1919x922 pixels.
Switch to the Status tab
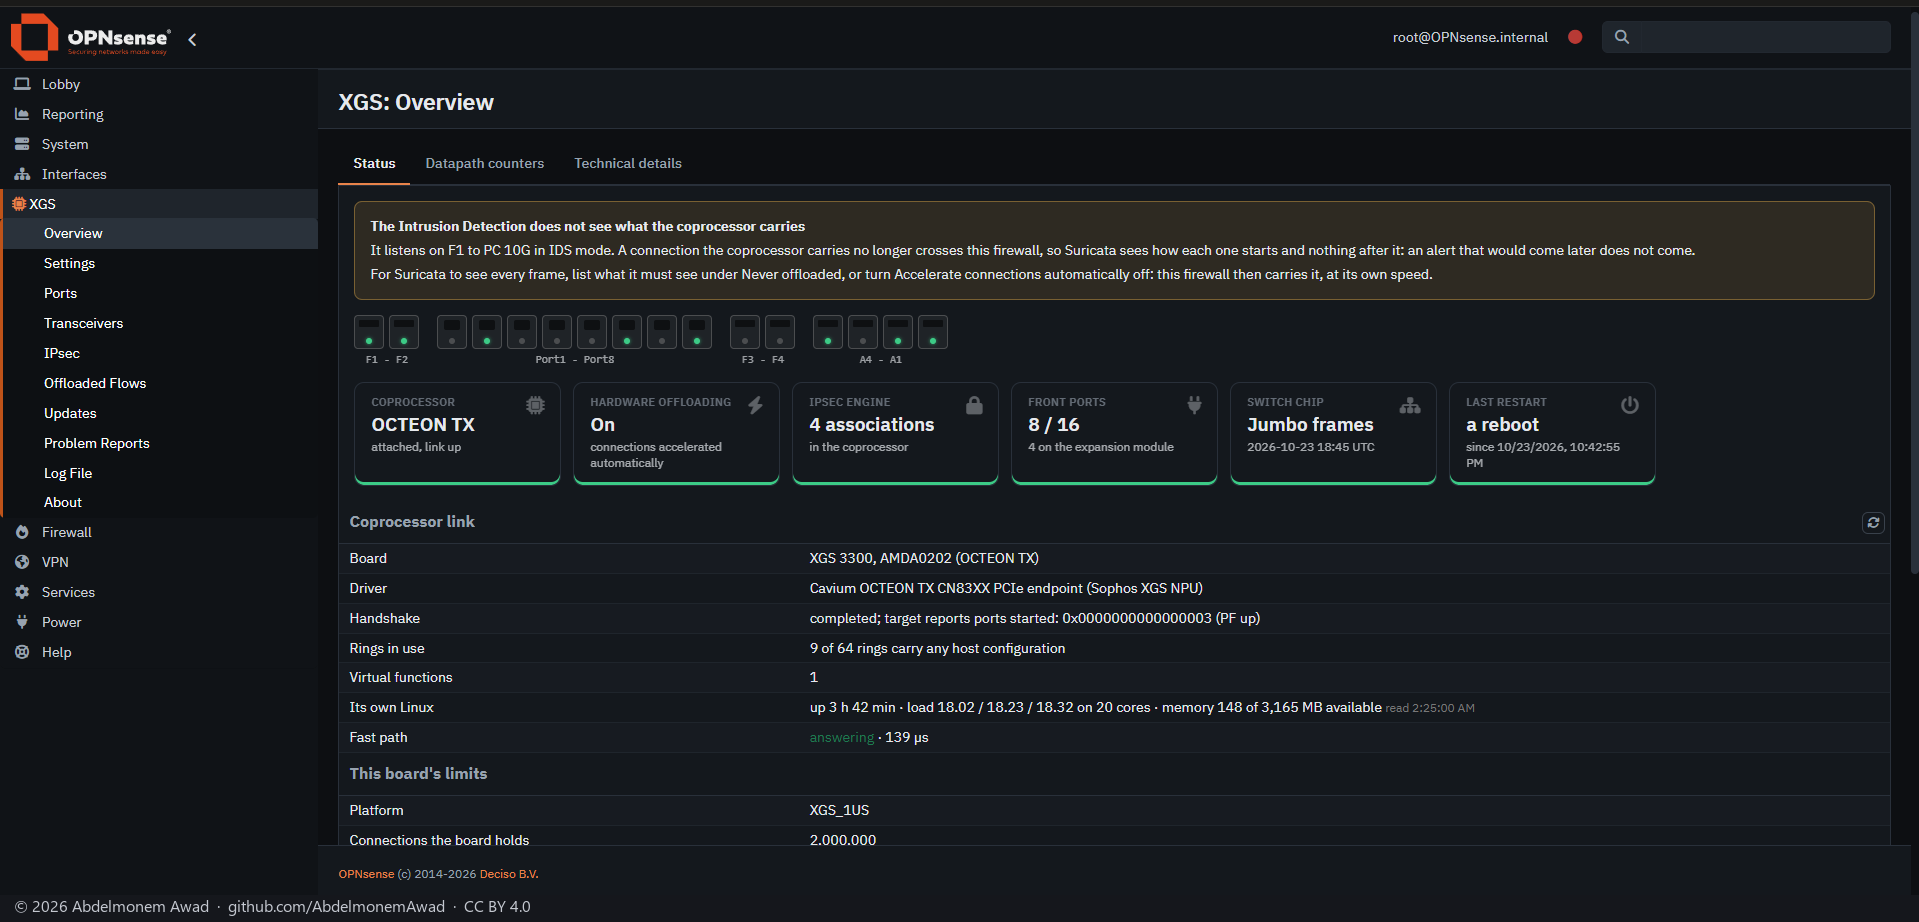374,163
